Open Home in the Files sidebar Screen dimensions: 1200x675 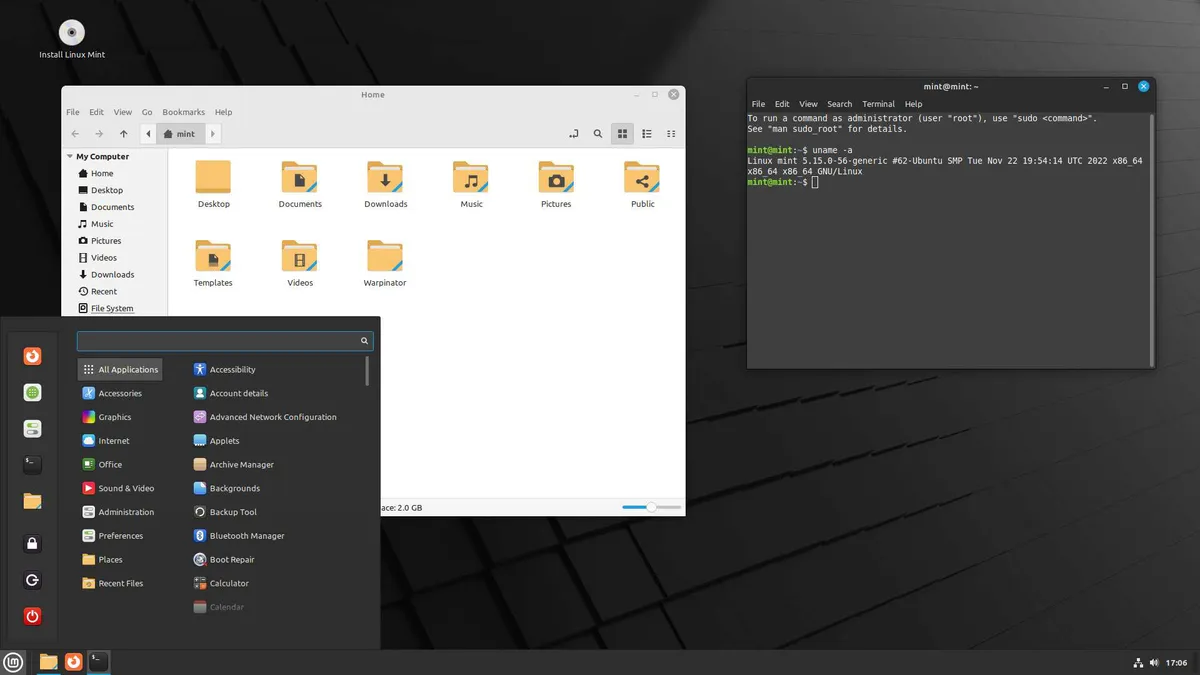(101, 173)
